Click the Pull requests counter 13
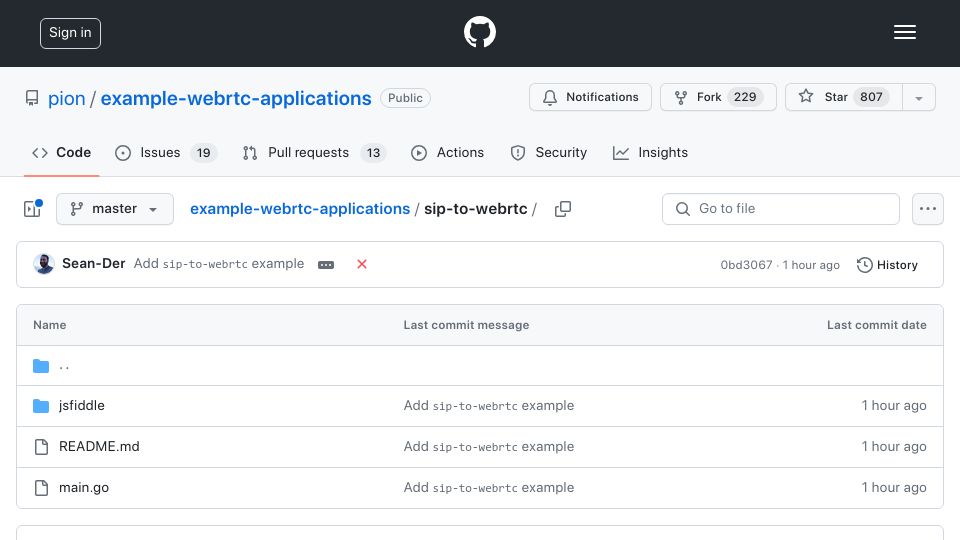This screenshot has height=540, width=960. coord(373,152)
